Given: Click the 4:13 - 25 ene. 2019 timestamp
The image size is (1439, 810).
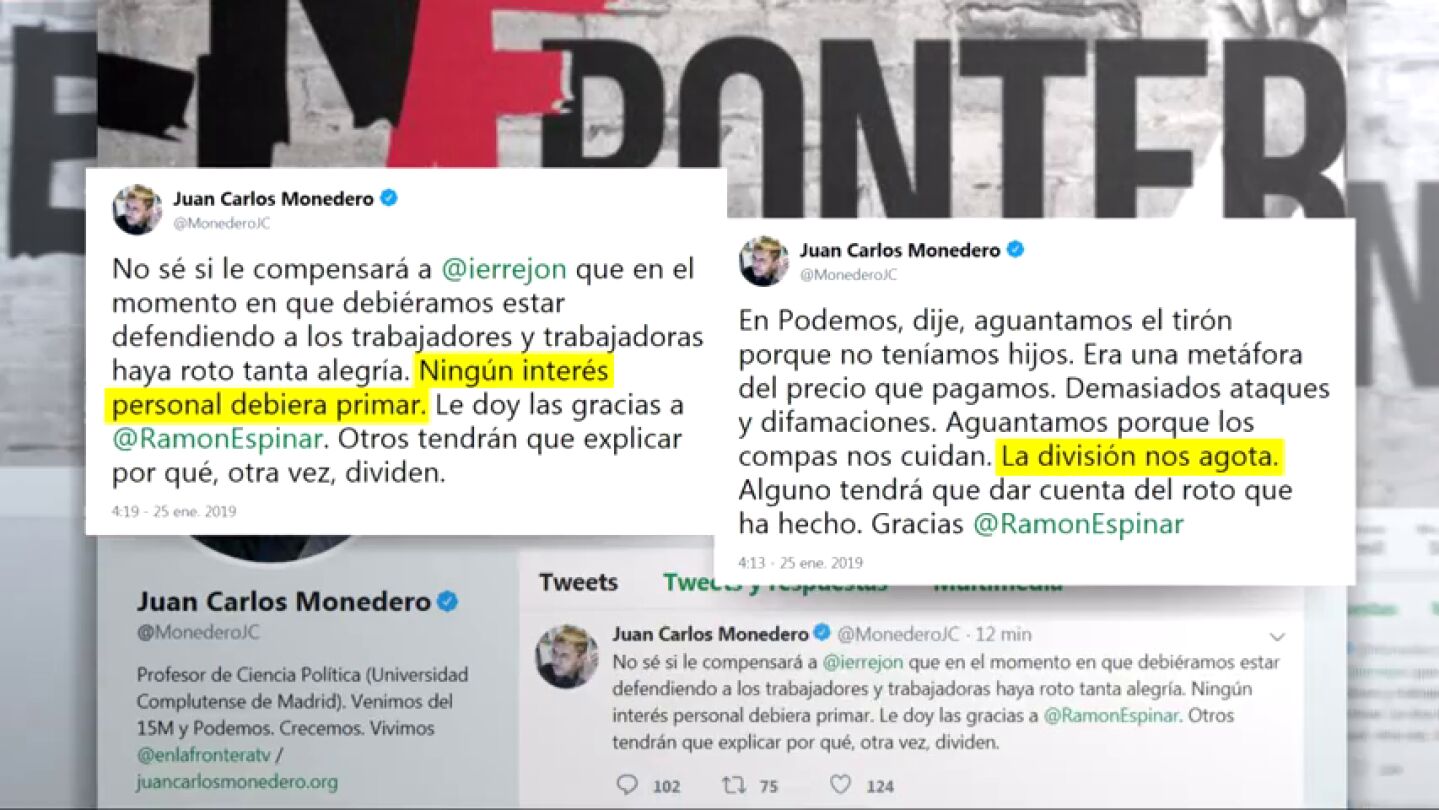Looking at the screenshot, I should click(800, 563).
